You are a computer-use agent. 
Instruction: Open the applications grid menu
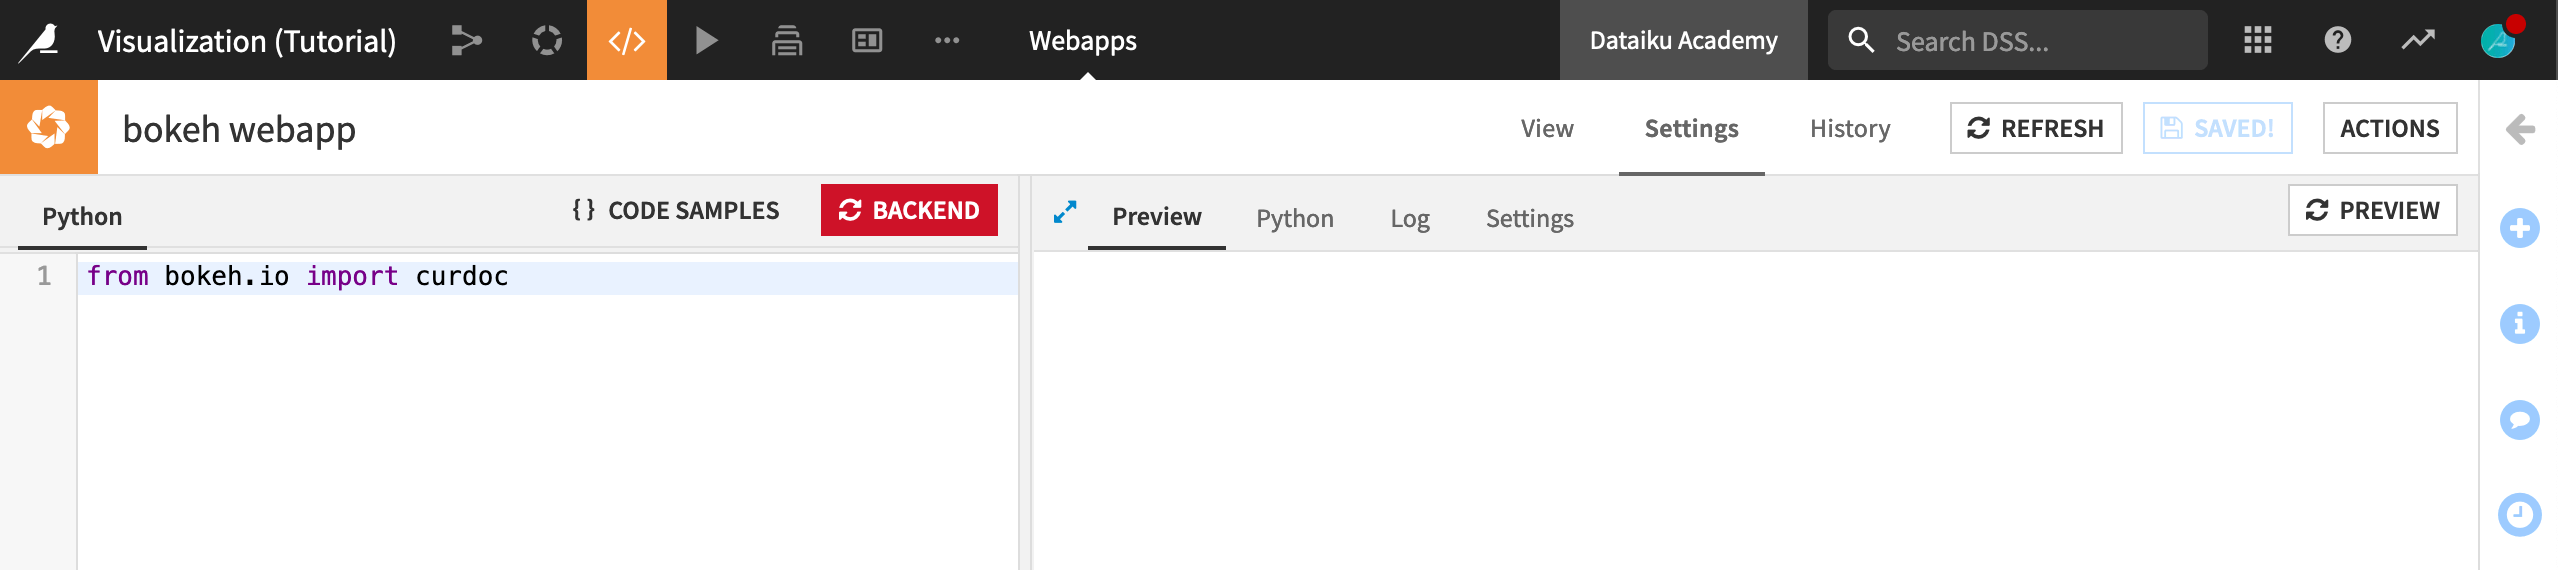tap(2258, 41)
